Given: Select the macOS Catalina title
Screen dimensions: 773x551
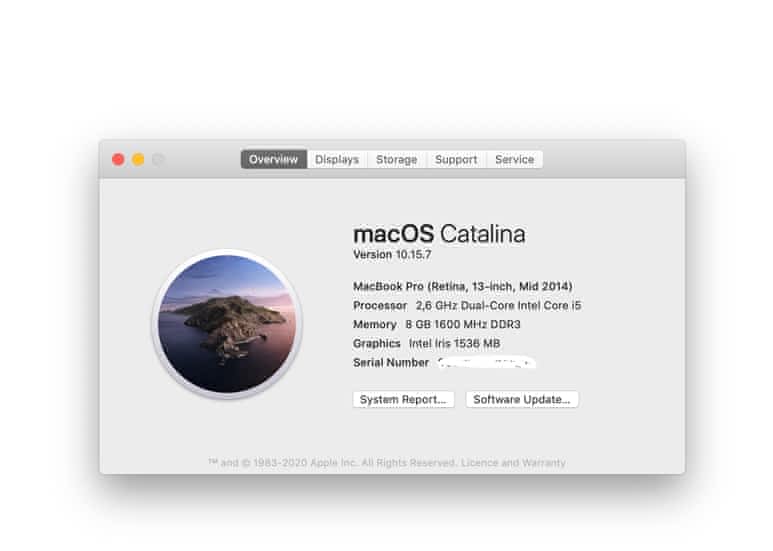Looking at the screenshot, I should (x=439, y=234).
